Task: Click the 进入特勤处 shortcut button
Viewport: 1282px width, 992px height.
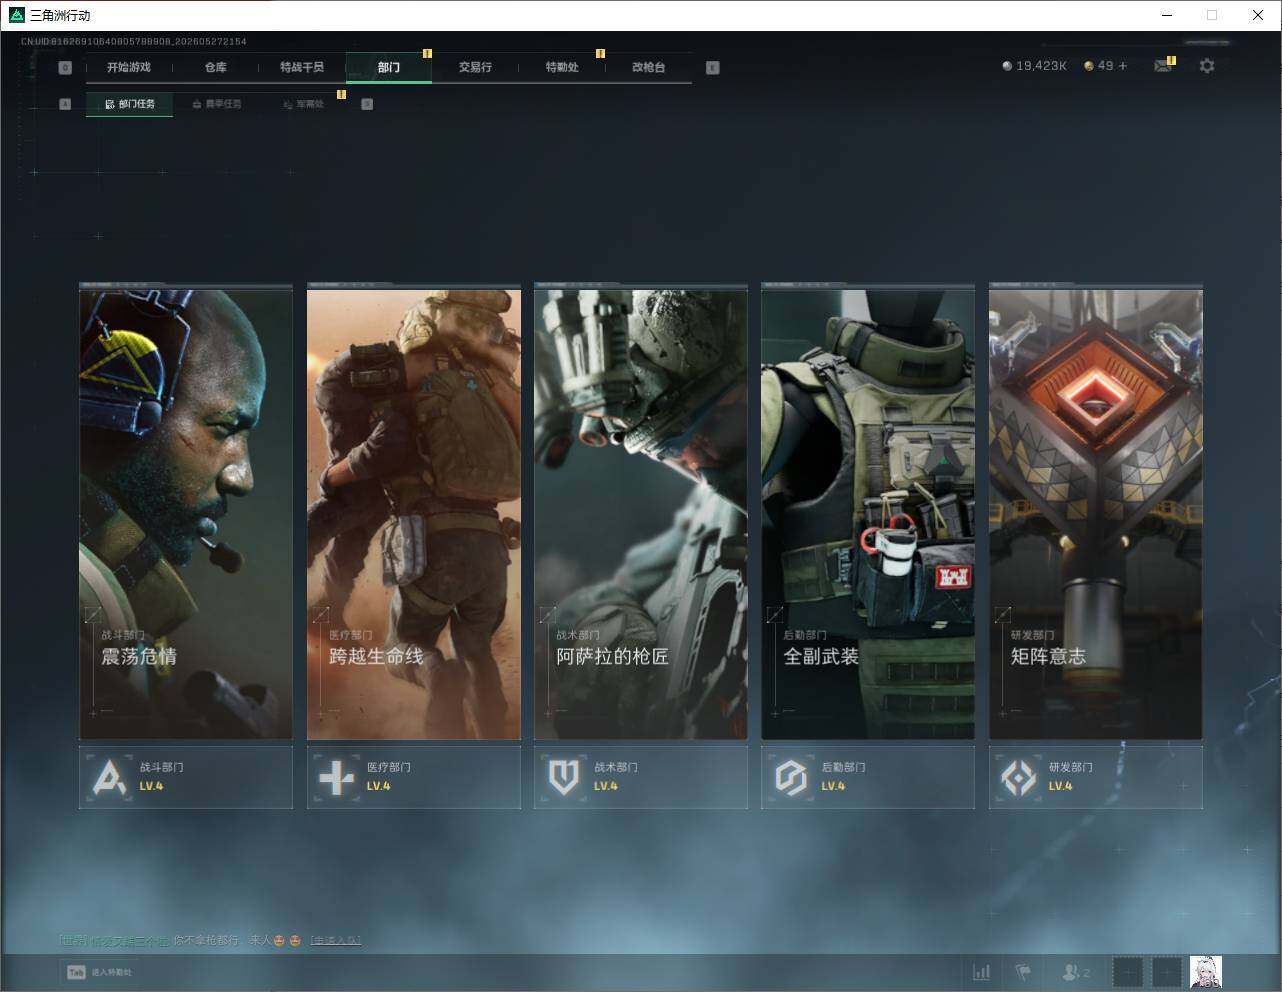Action: [x=100, y=972]
